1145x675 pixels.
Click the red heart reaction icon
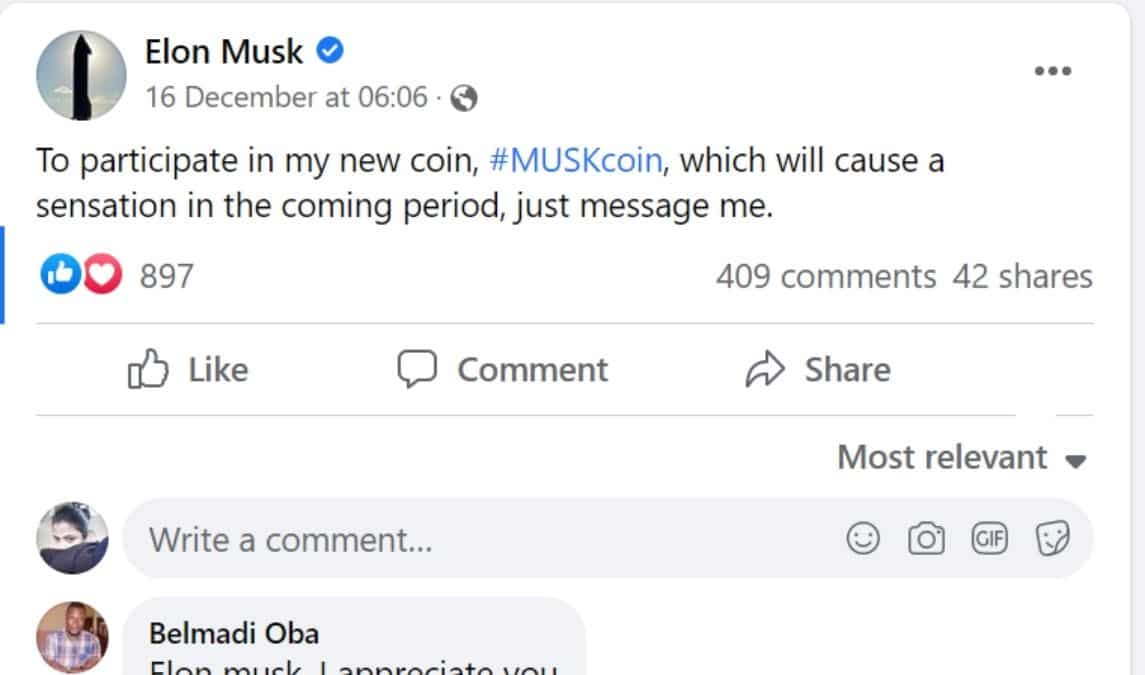[x=102, y=274]
